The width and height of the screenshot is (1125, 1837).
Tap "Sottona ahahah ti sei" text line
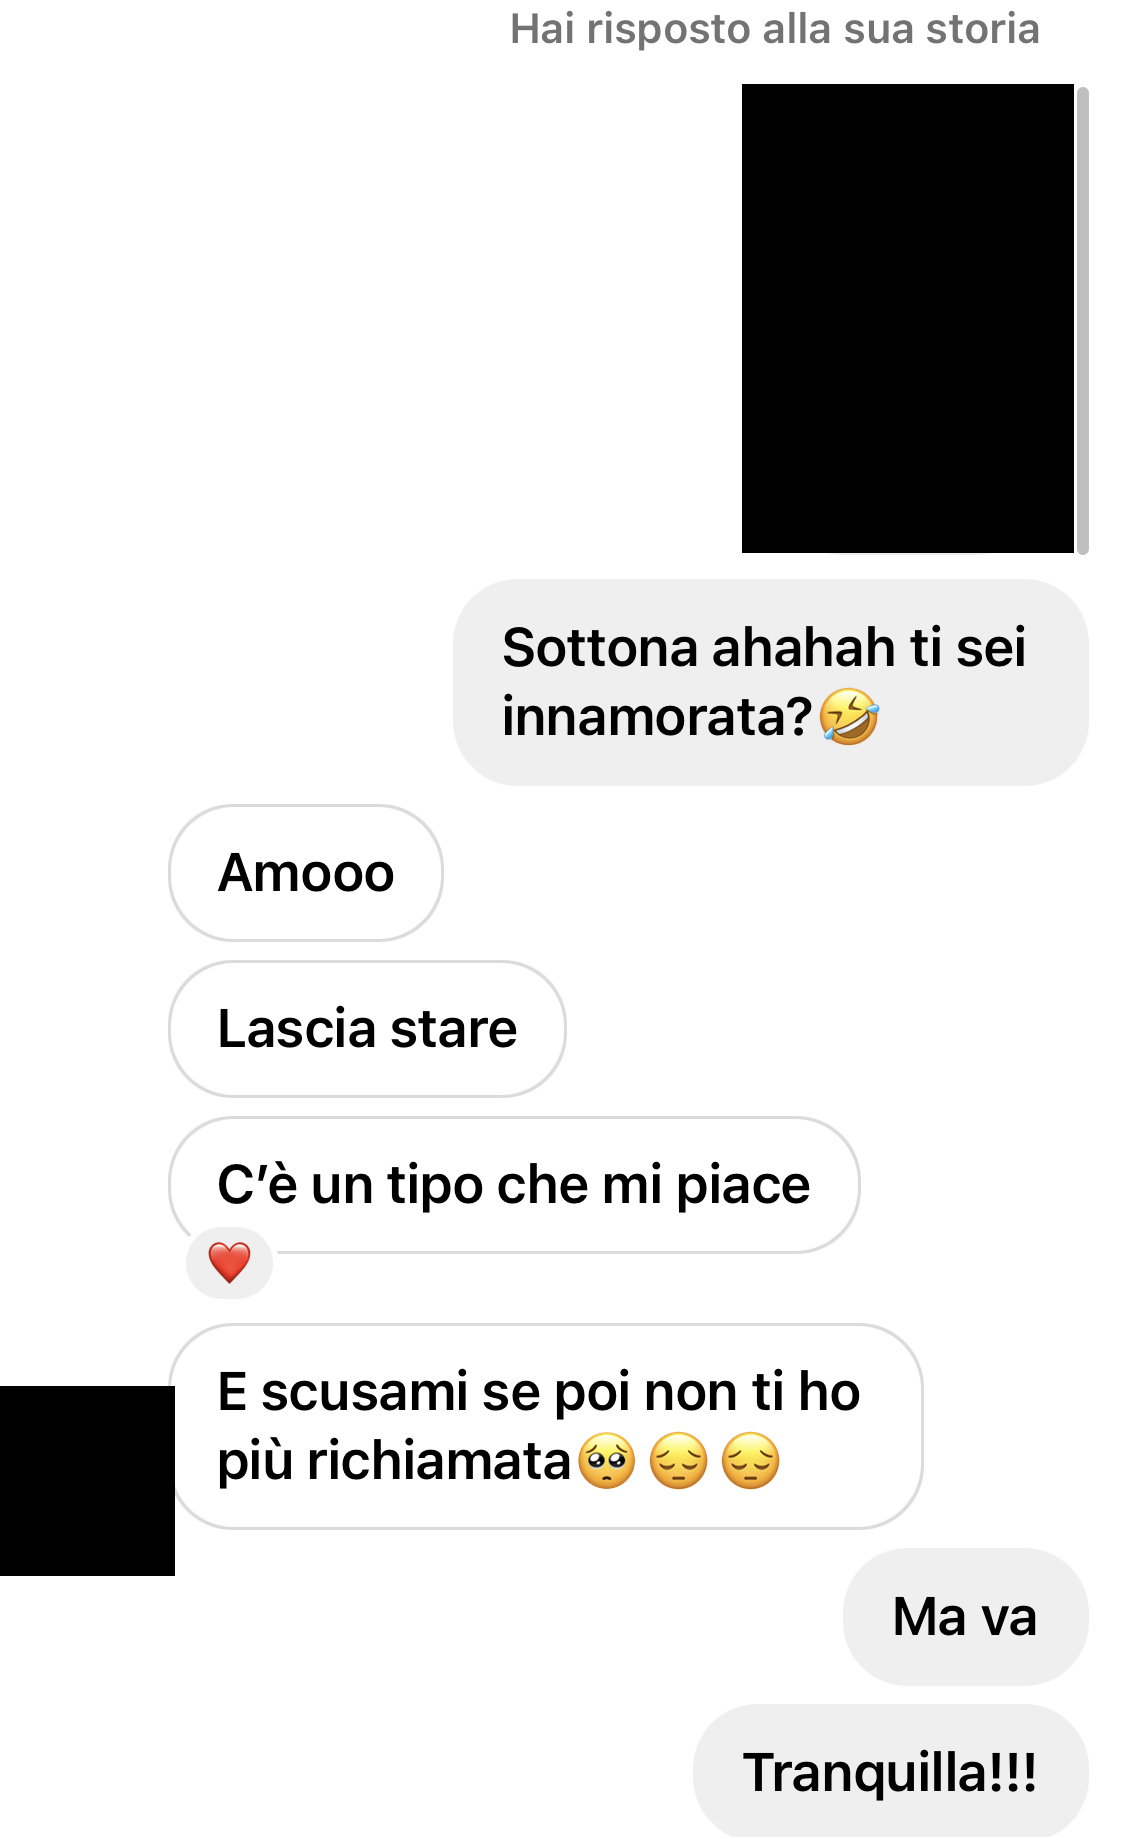pos(764,647)
